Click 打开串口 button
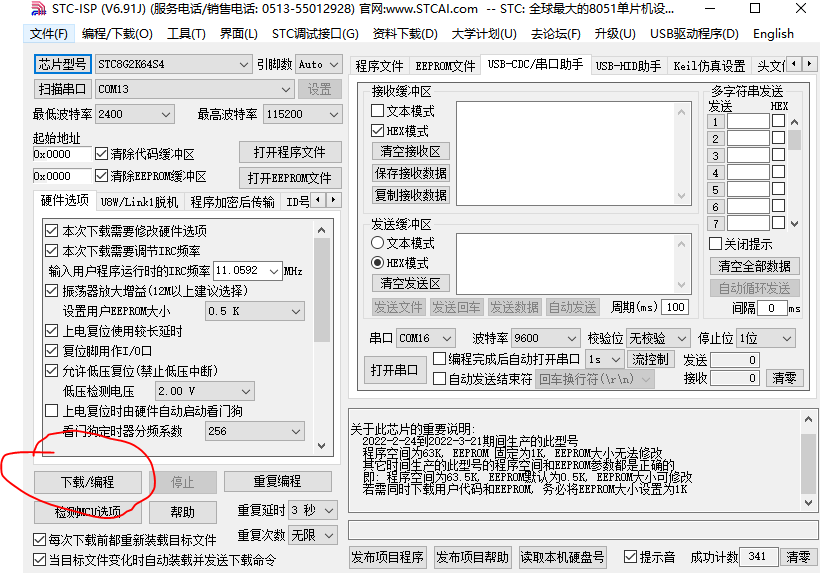The height and width of the screenshot is (573, 820). [394, 370]
